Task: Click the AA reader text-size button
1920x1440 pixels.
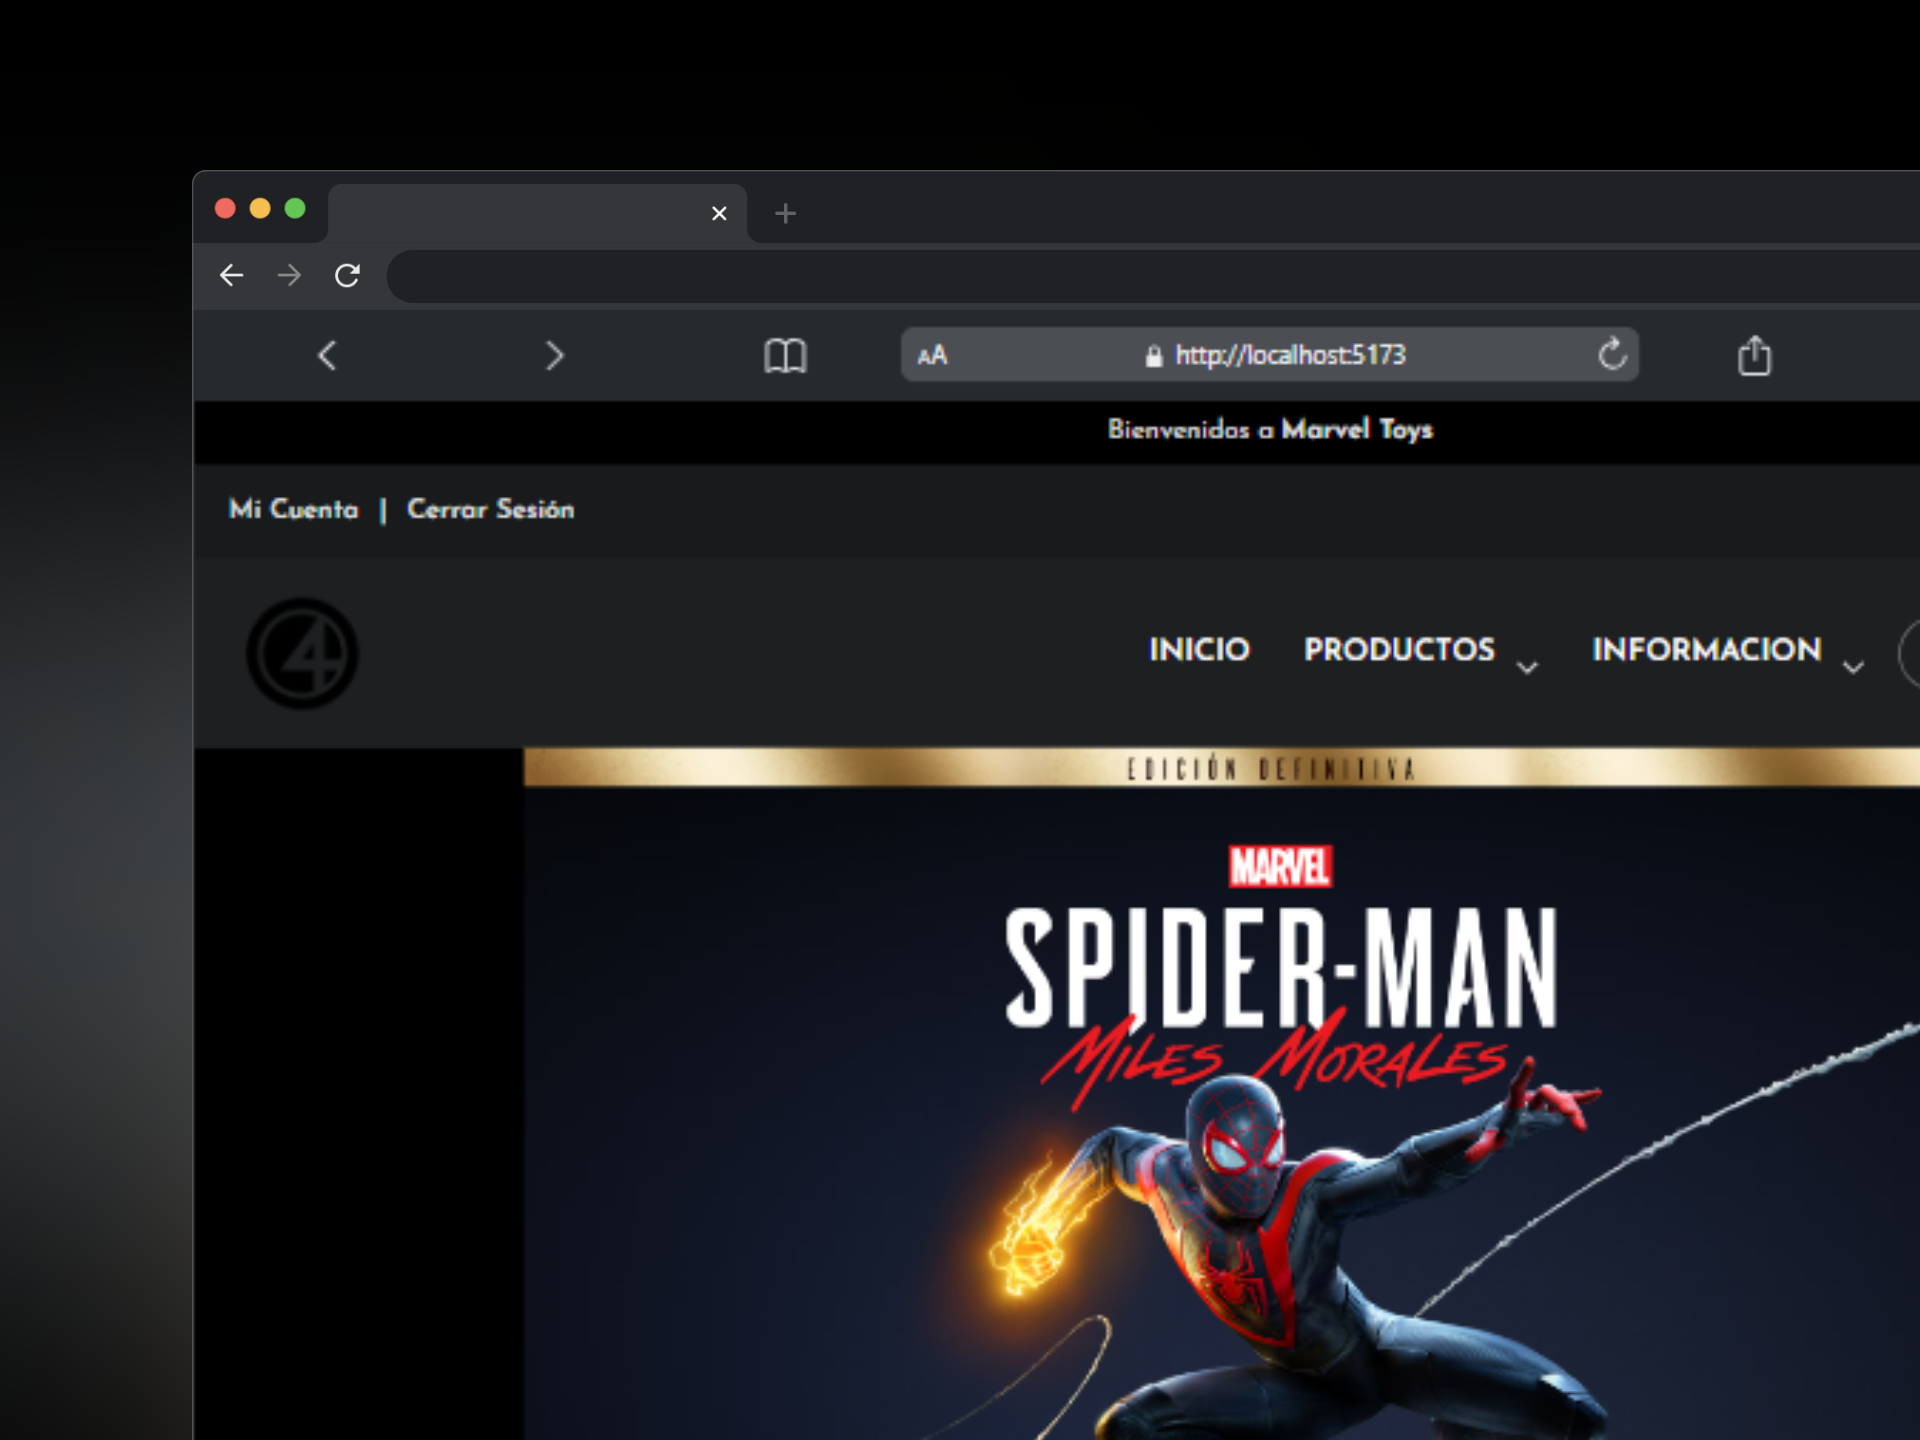Action: 932,355
